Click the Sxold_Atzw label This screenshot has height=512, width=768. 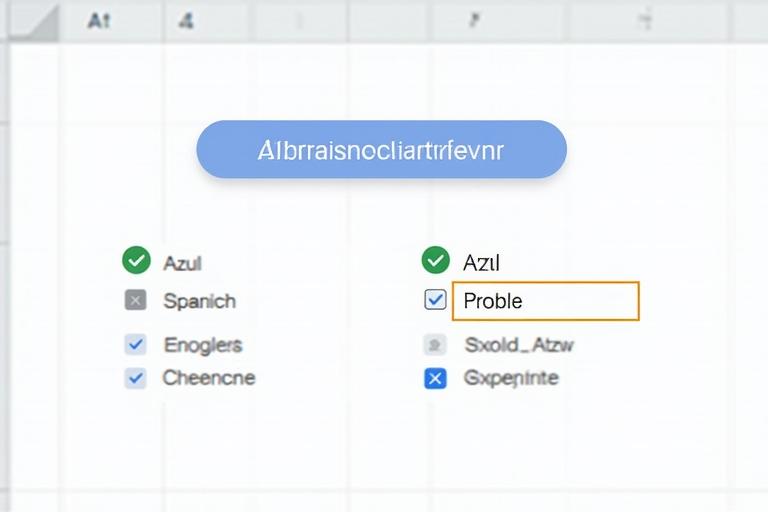click(519, 345)
